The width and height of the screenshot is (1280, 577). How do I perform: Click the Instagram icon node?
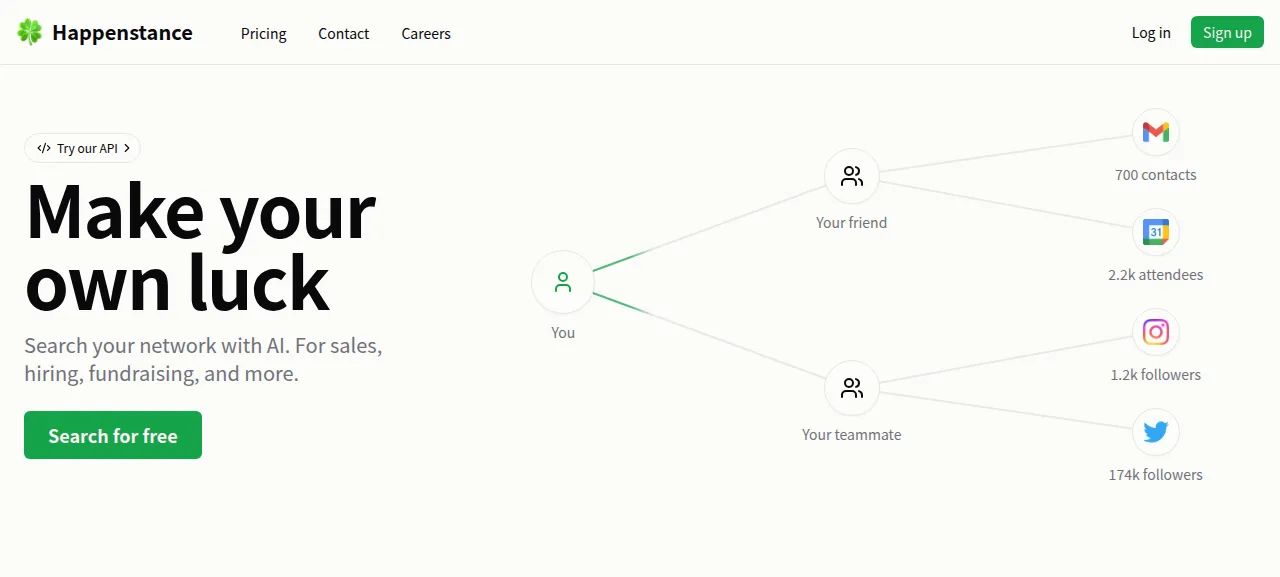point(1155,332)
